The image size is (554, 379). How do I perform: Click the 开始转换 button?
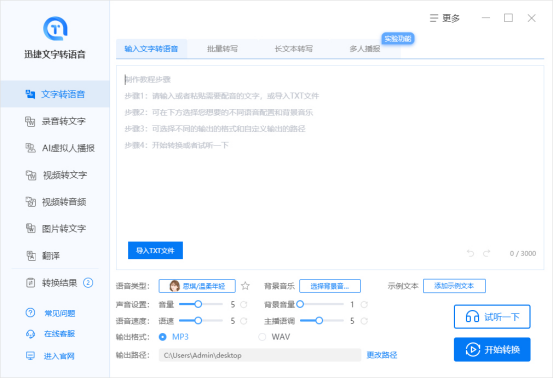(x=492, y=350)
